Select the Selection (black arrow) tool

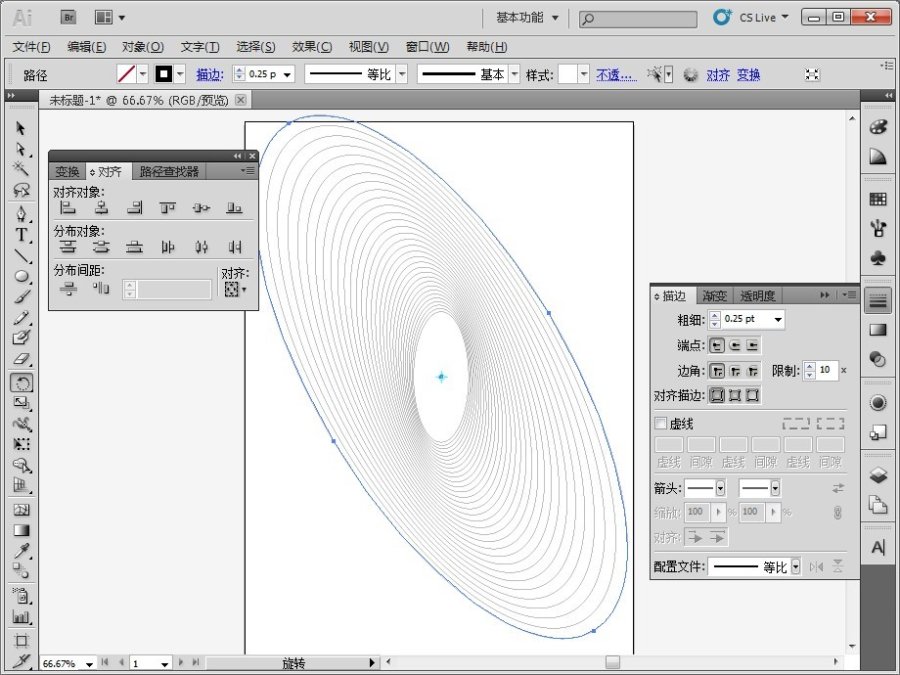click(21, 127)
